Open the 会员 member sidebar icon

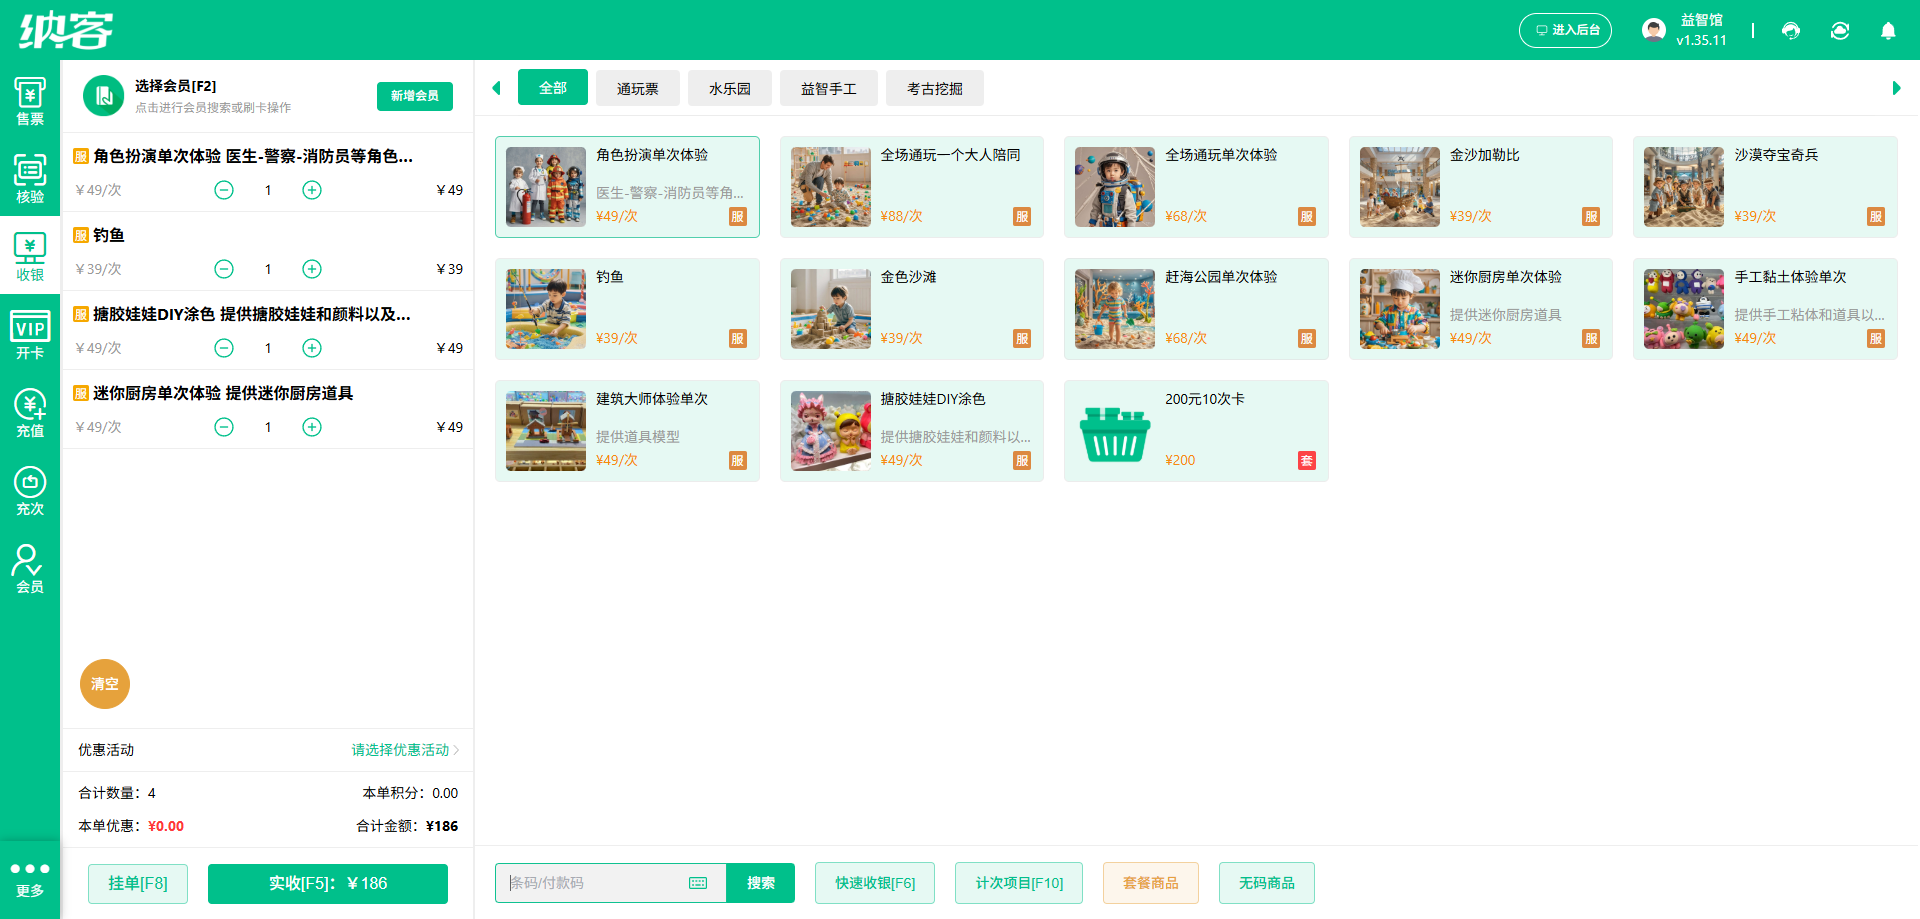[30, 569]
